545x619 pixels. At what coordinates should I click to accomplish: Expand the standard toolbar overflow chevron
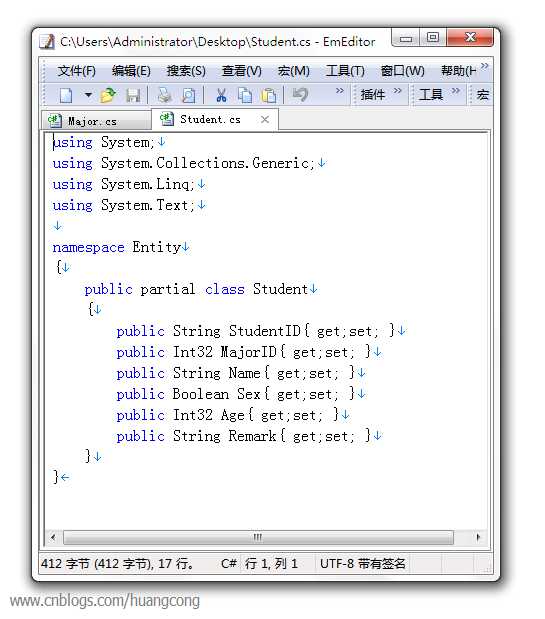coord(339,91)
